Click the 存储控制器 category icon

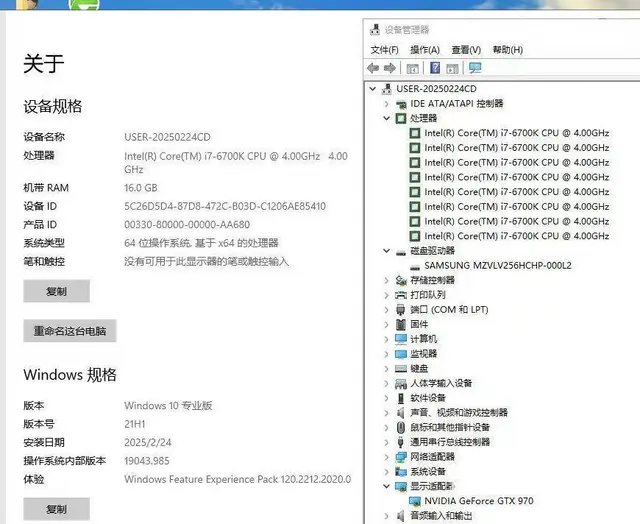(401, 280)
